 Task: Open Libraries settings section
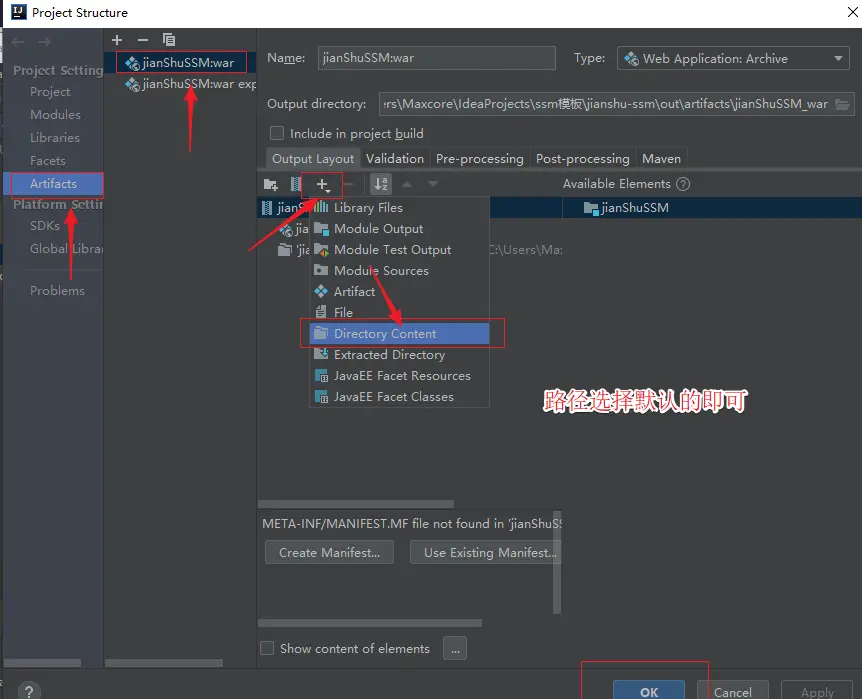(x=55, y=137)
